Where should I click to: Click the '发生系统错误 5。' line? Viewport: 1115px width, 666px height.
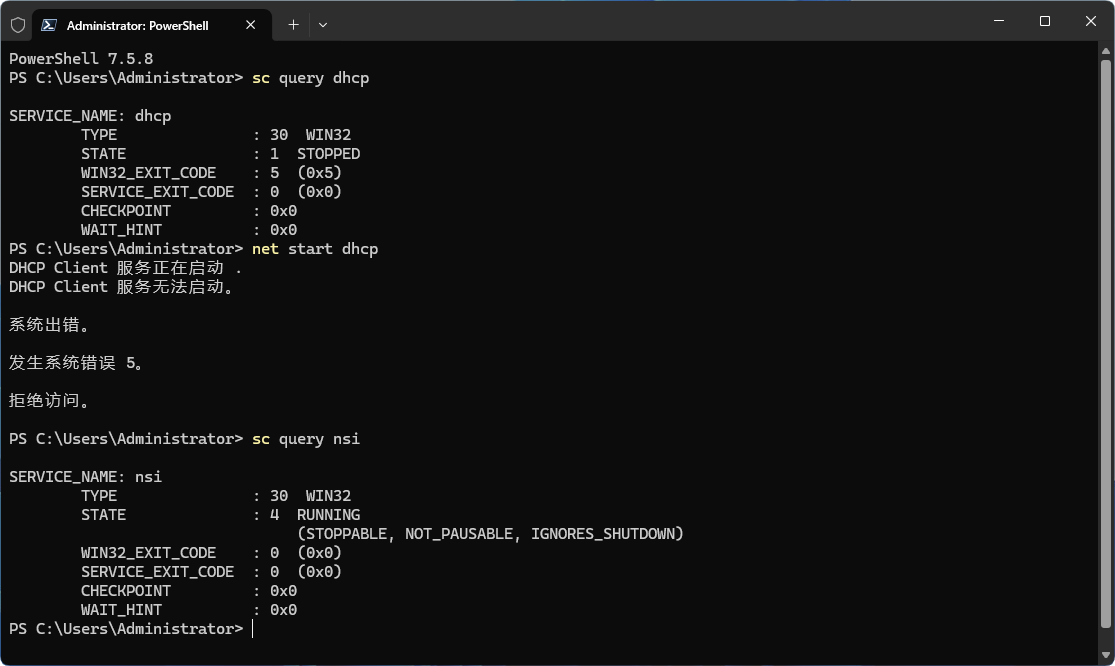click(77, 363)
